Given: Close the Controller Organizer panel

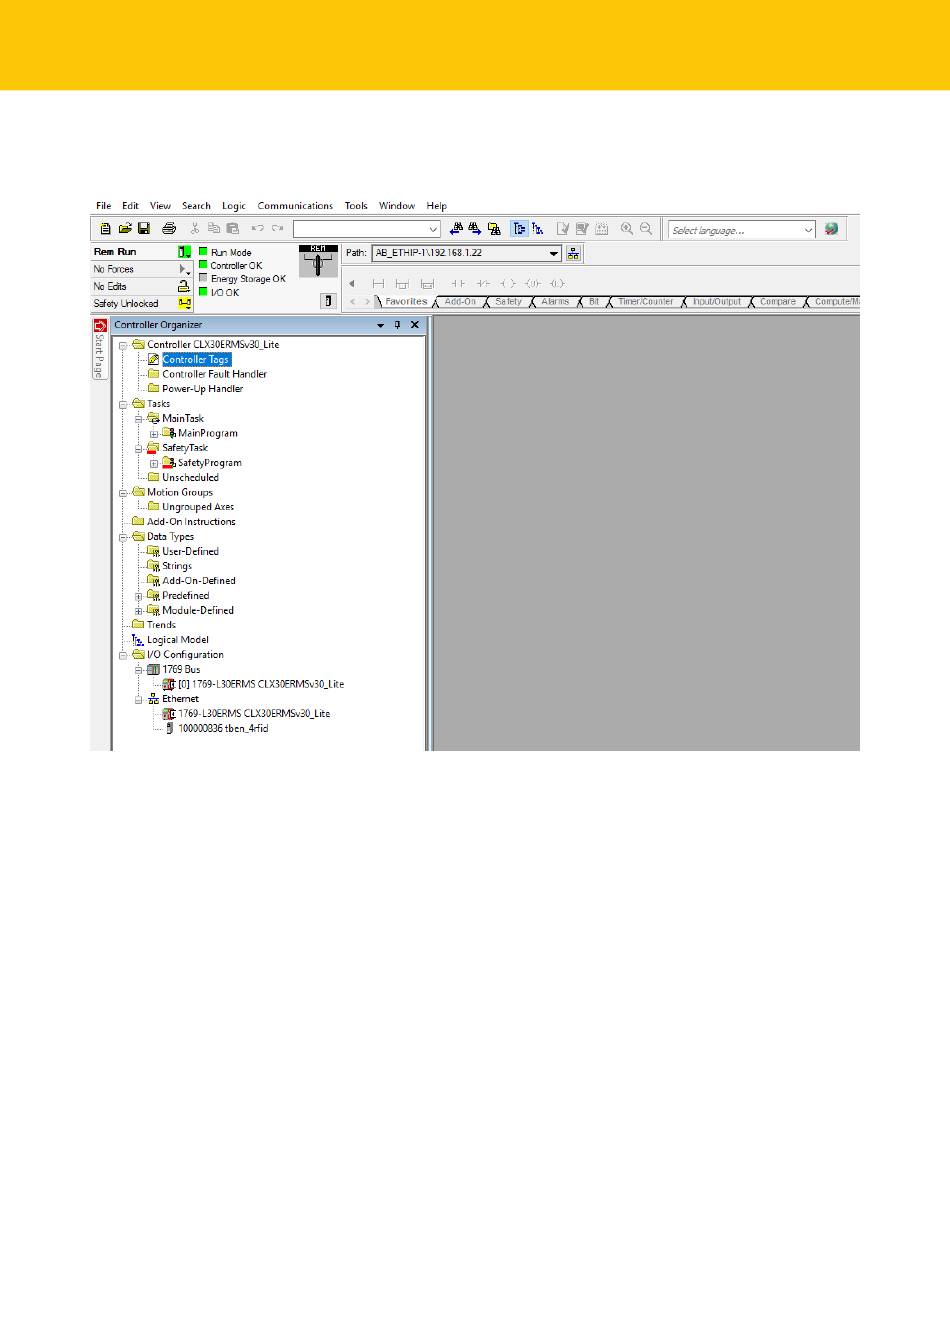Looking at the screenshot, I should [415, 325].
